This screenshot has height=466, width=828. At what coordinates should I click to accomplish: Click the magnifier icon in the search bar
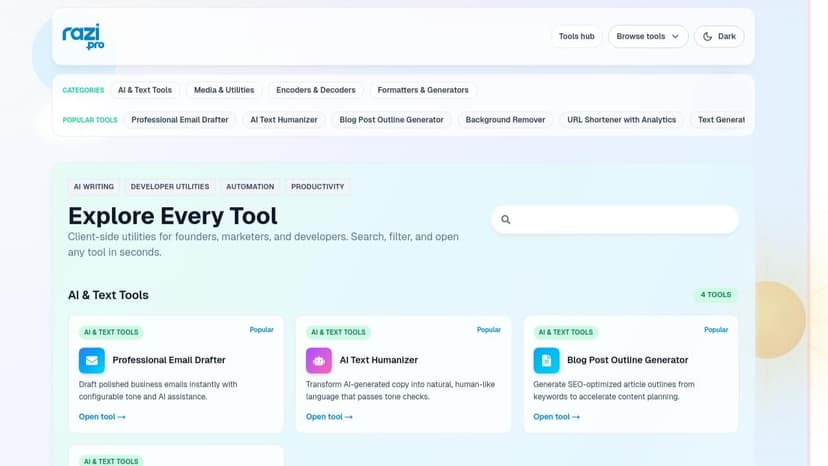(x=505, y=219)
